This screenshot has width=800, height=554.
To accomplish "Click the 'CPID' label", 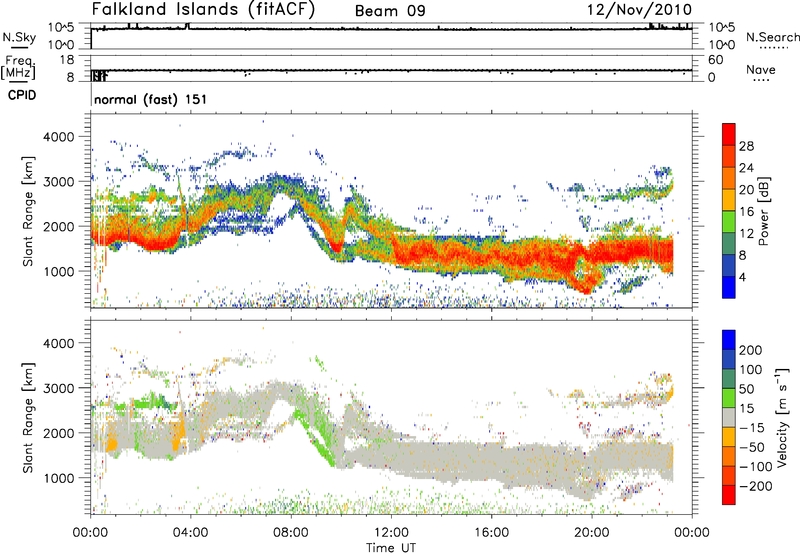I will (x=22, y=95).
